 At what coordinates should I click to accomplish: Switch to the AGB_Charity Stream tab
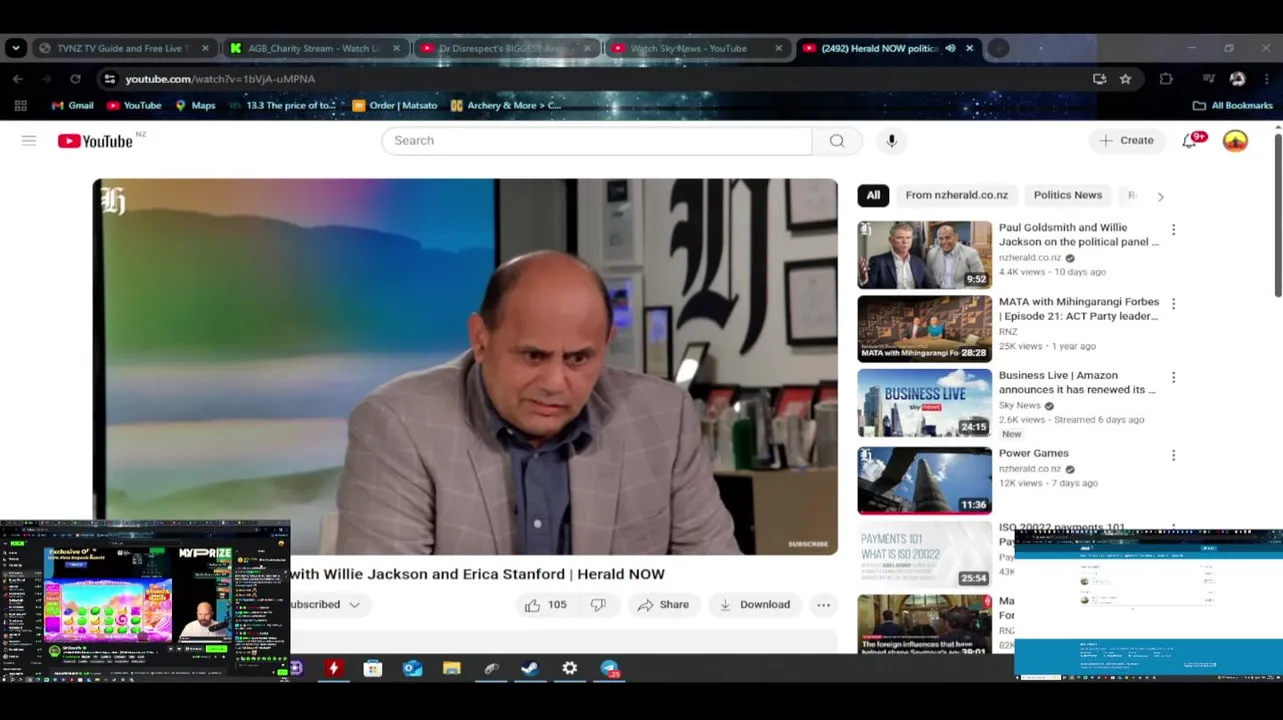click(315, 48)
